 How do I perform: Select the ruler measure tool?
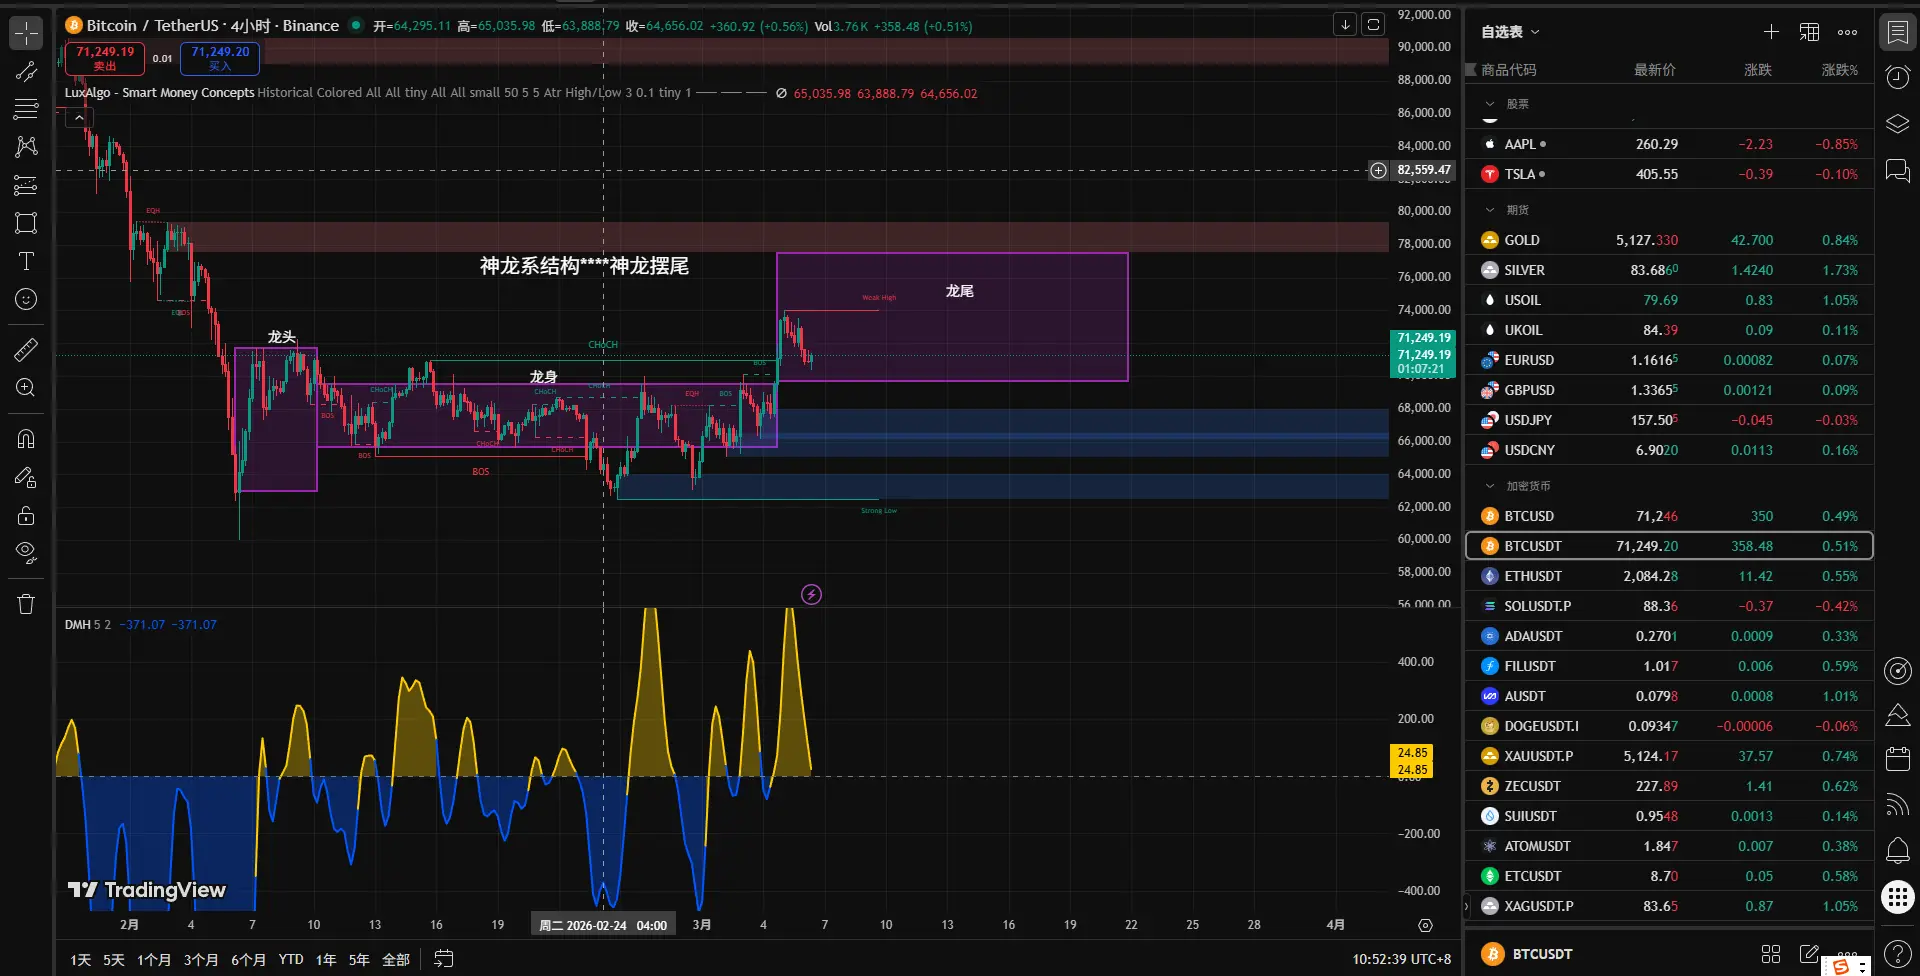[x=26, y=349]
